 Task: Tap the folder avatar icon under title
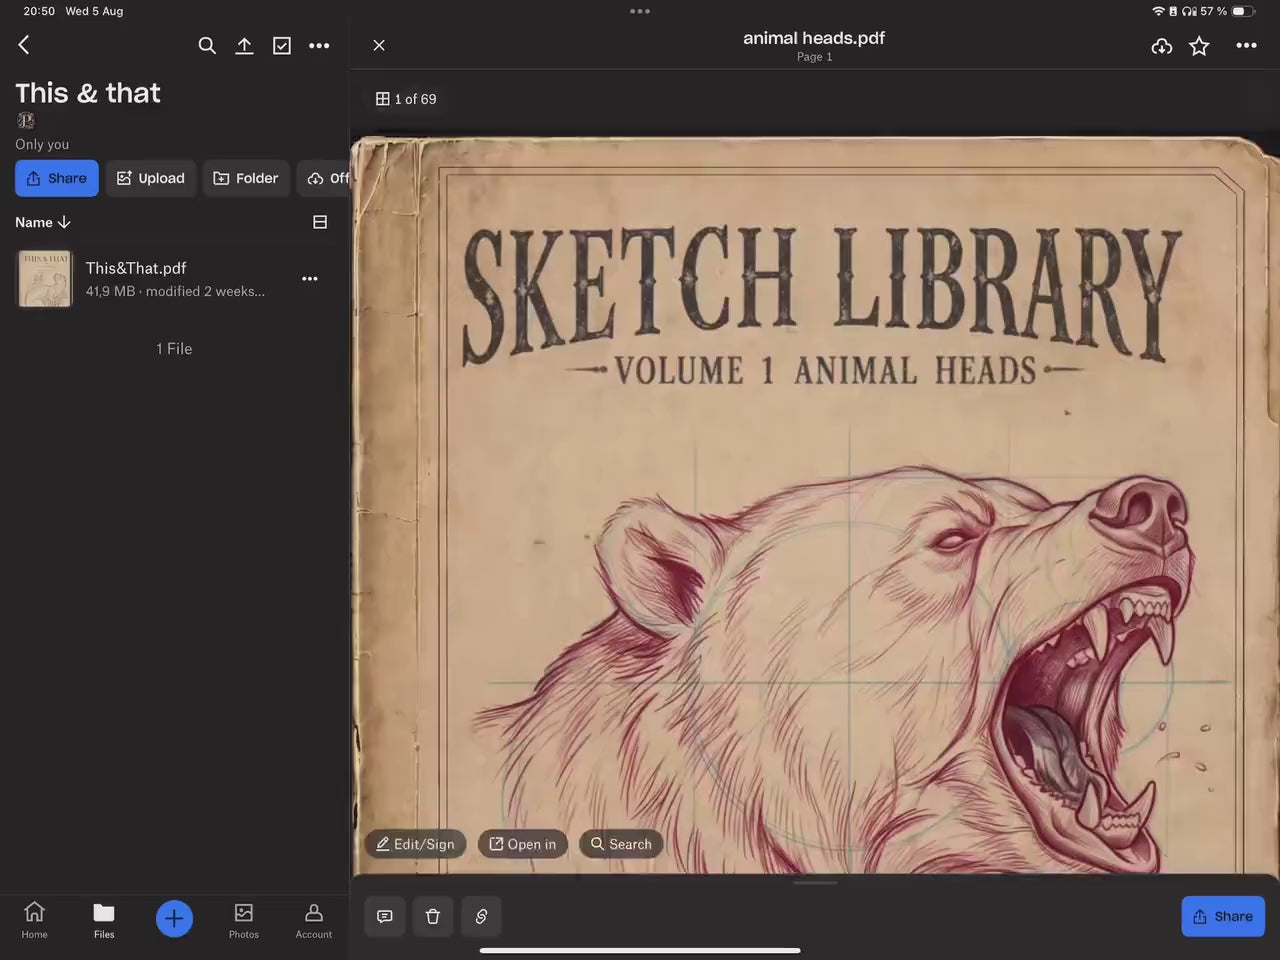[x=26, y=121]
